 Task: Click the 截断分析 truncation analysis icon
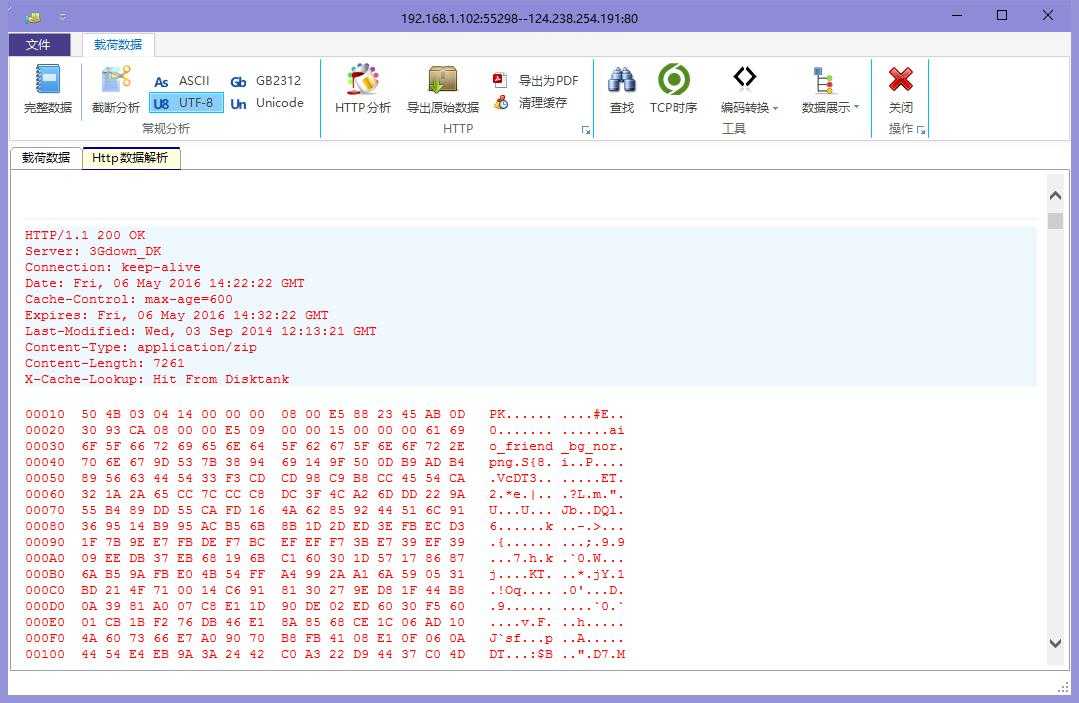point(116,89)
